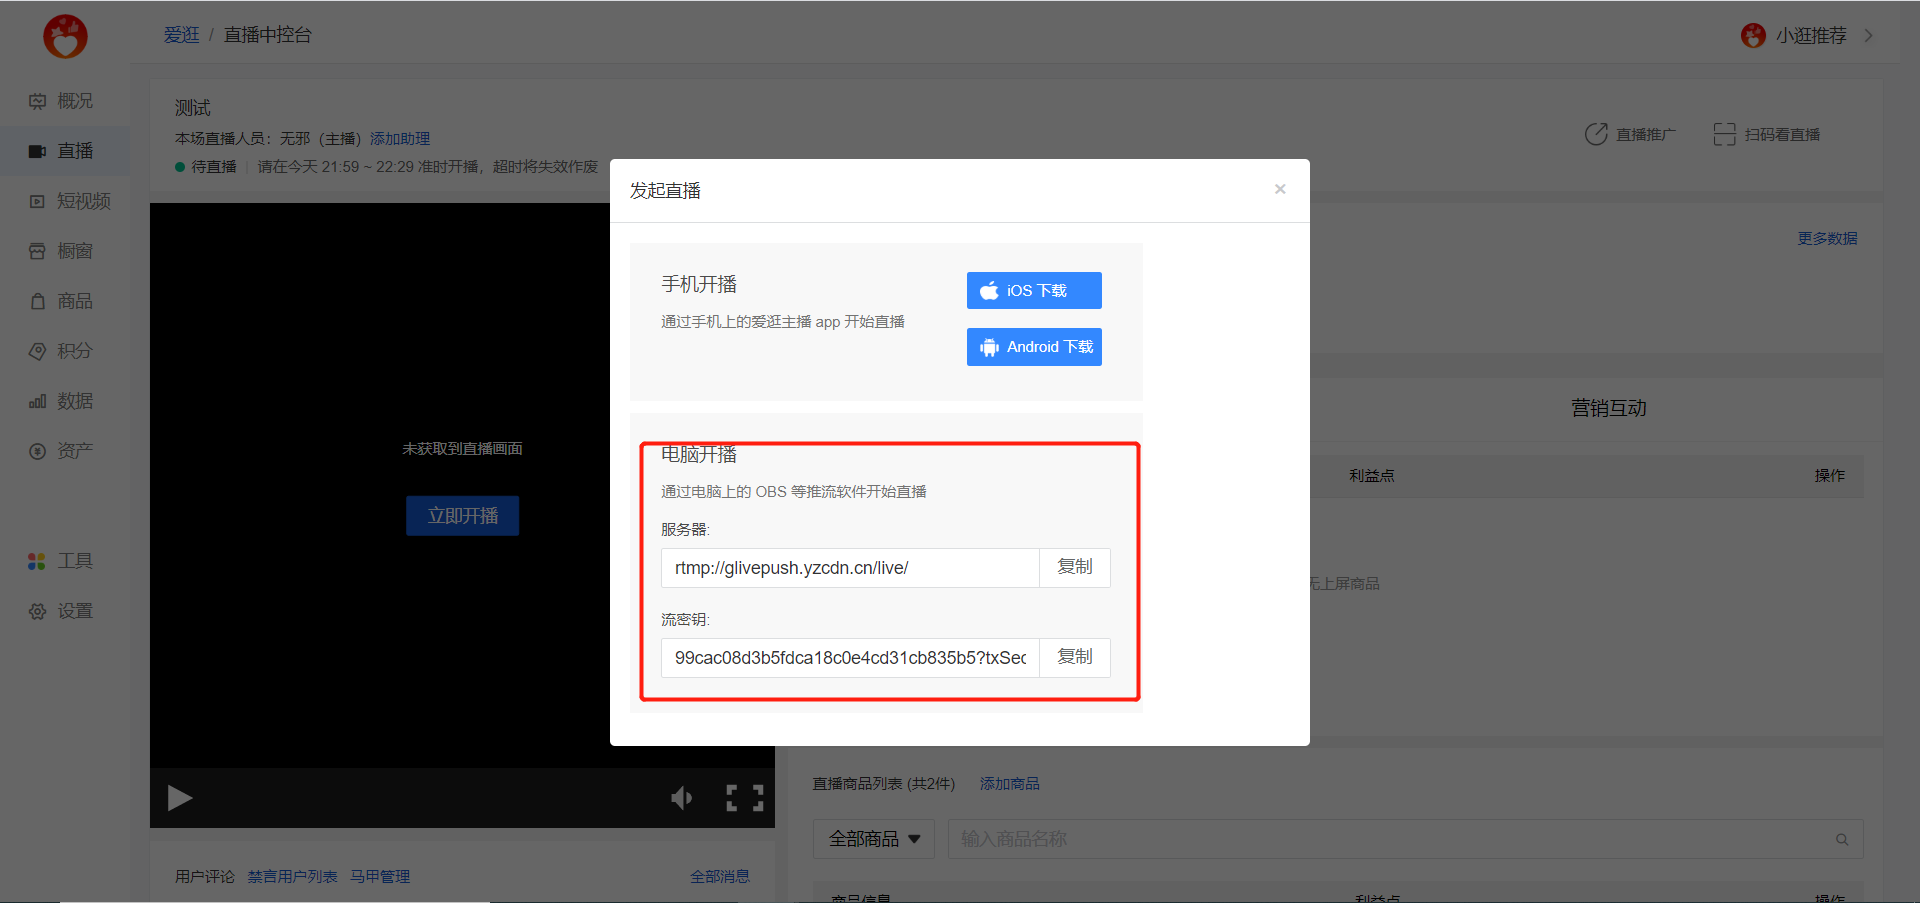Open the 全部商品 dropdown
Screen dimensions: 1920x903
[x=874, y=839]
